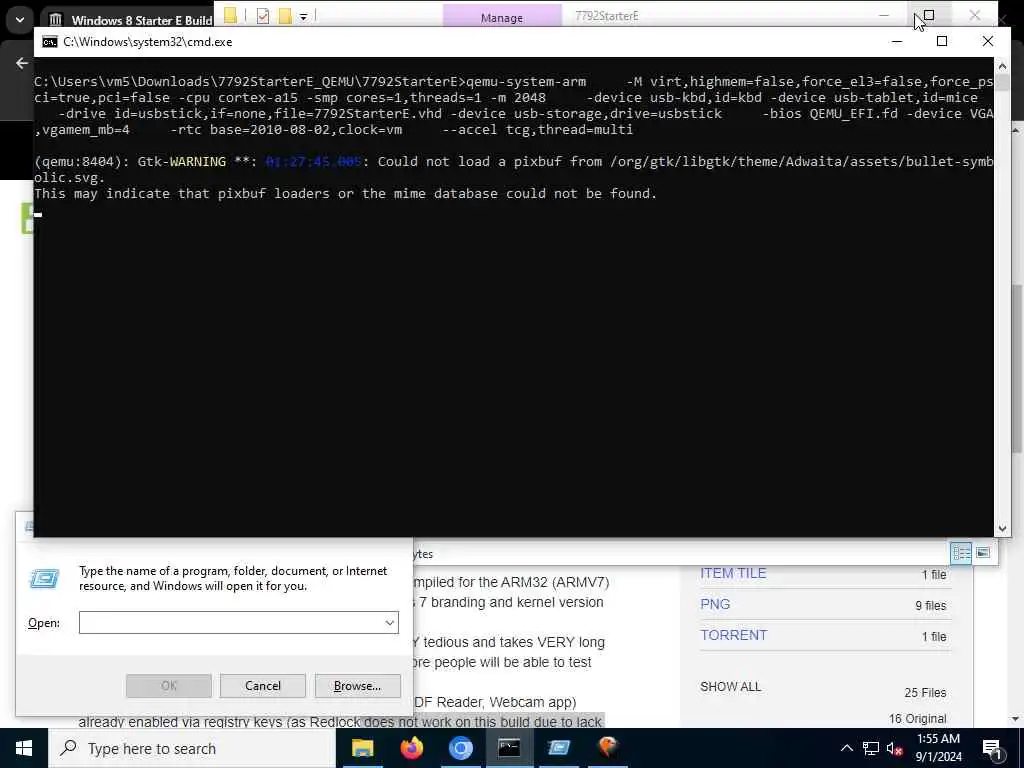The width and height of the screenshot is (1024, 768).
Task: Click the cmd.exe window system icon
Action: pos(50,42)
